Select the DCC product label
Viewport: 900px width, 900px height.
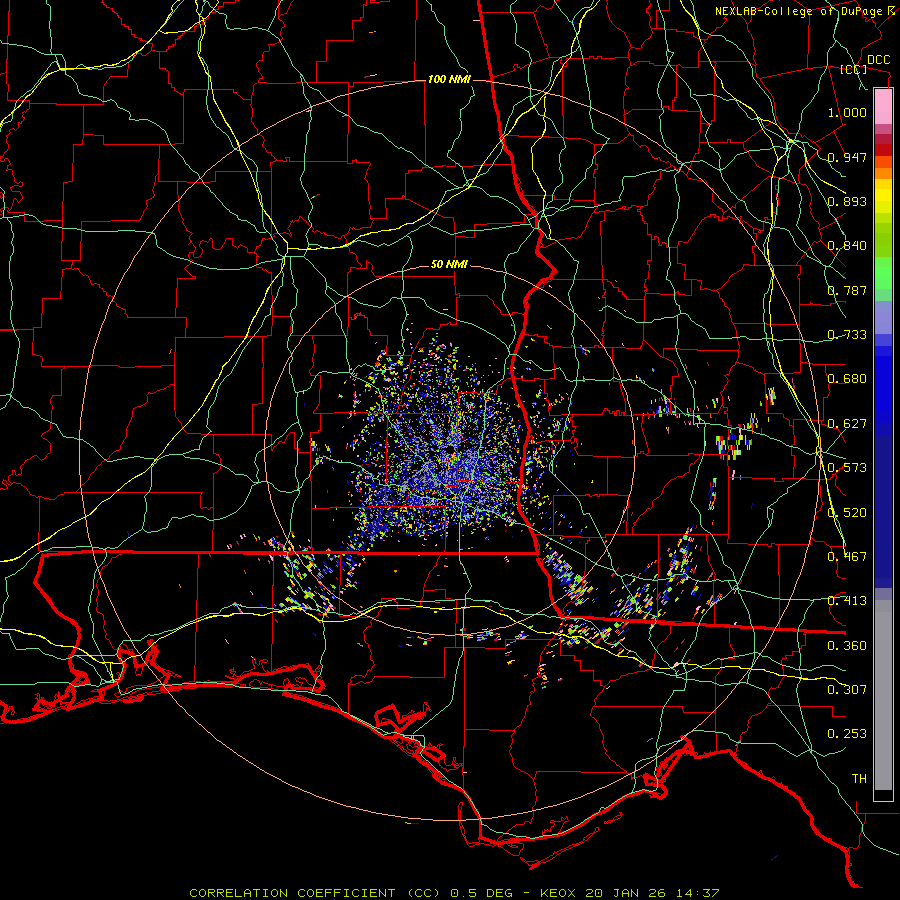(878, 60)
